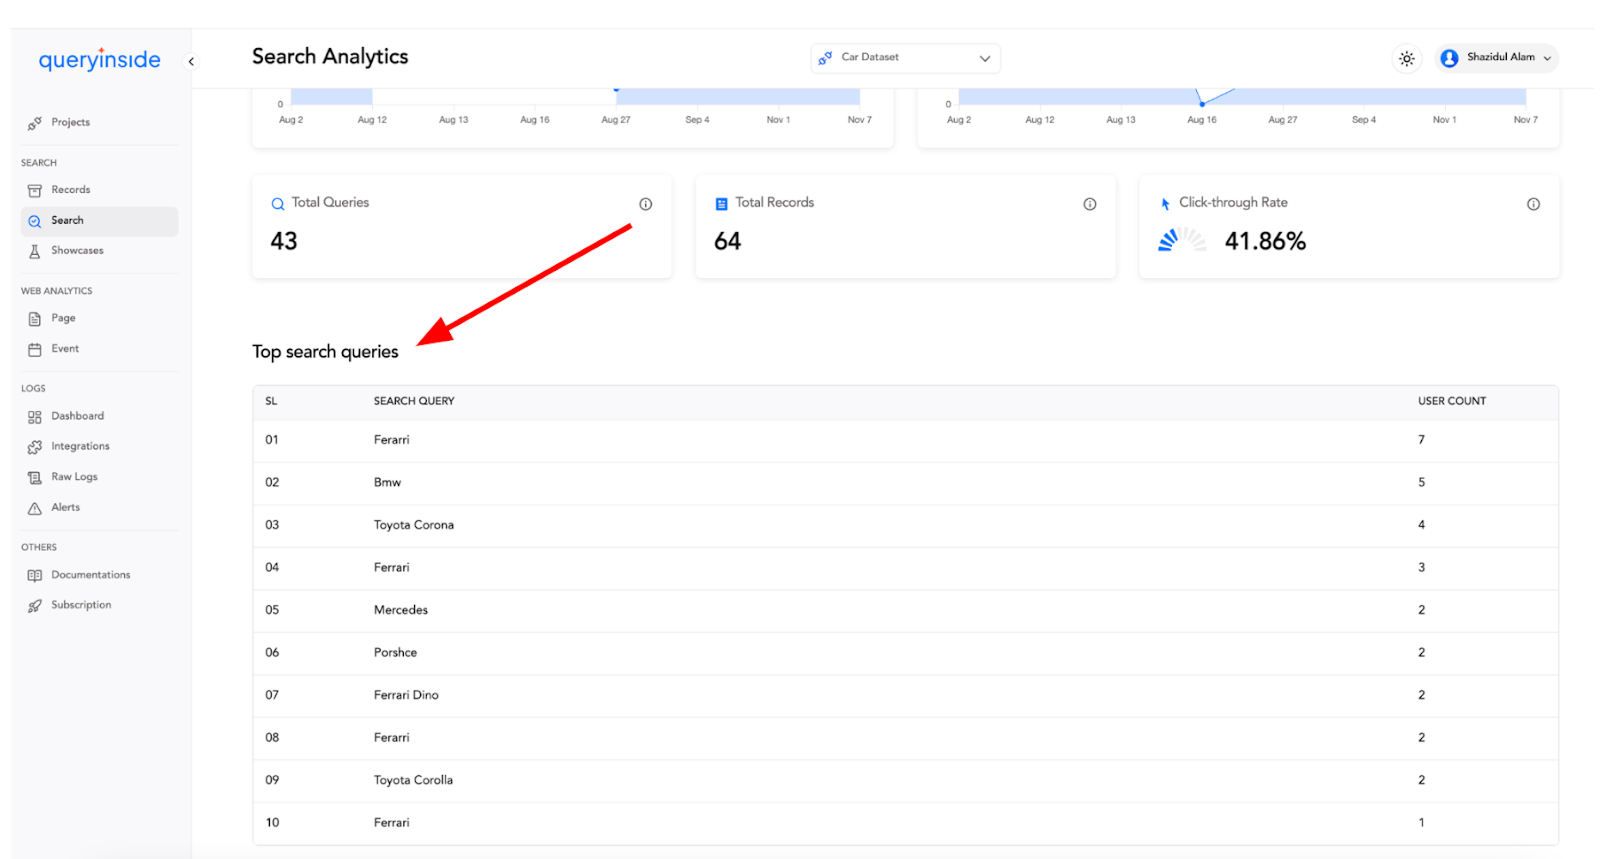Select the Toyota Corona query row
Screen dimensions: 1600x859
click(905, 525)
